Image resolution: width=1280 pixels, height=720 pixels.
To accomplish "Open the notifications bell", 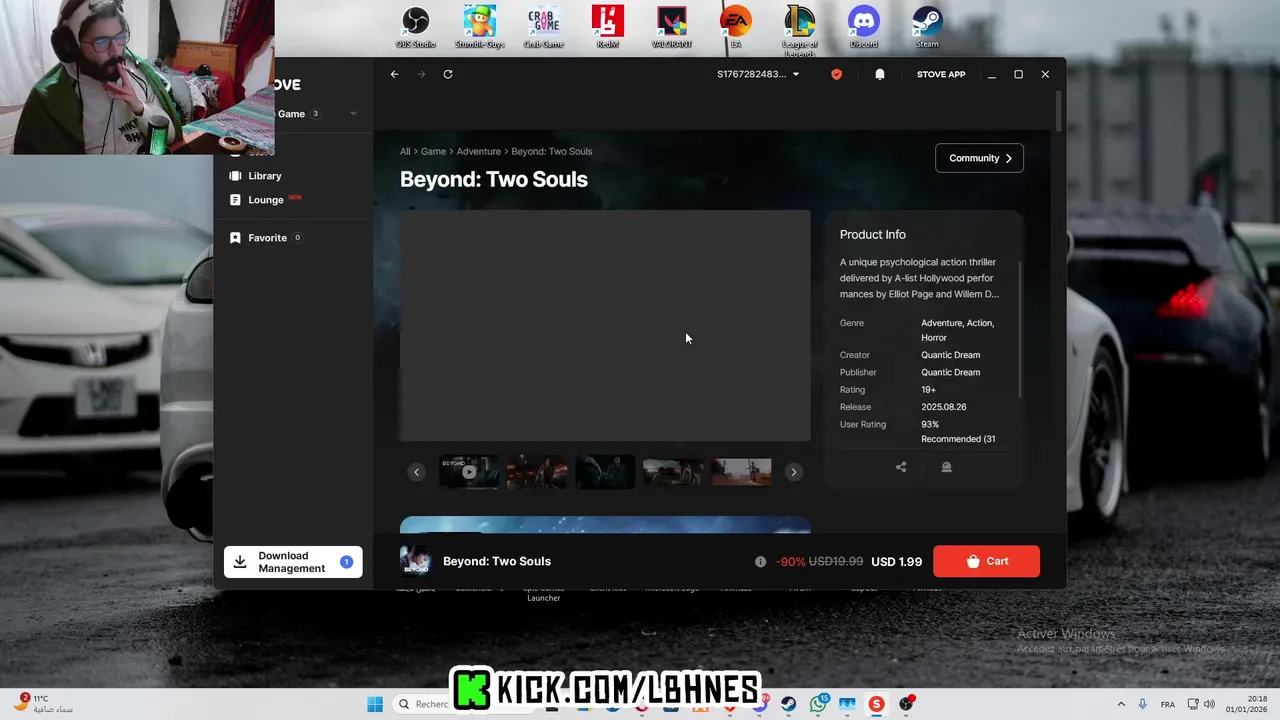I will point(880,74).
